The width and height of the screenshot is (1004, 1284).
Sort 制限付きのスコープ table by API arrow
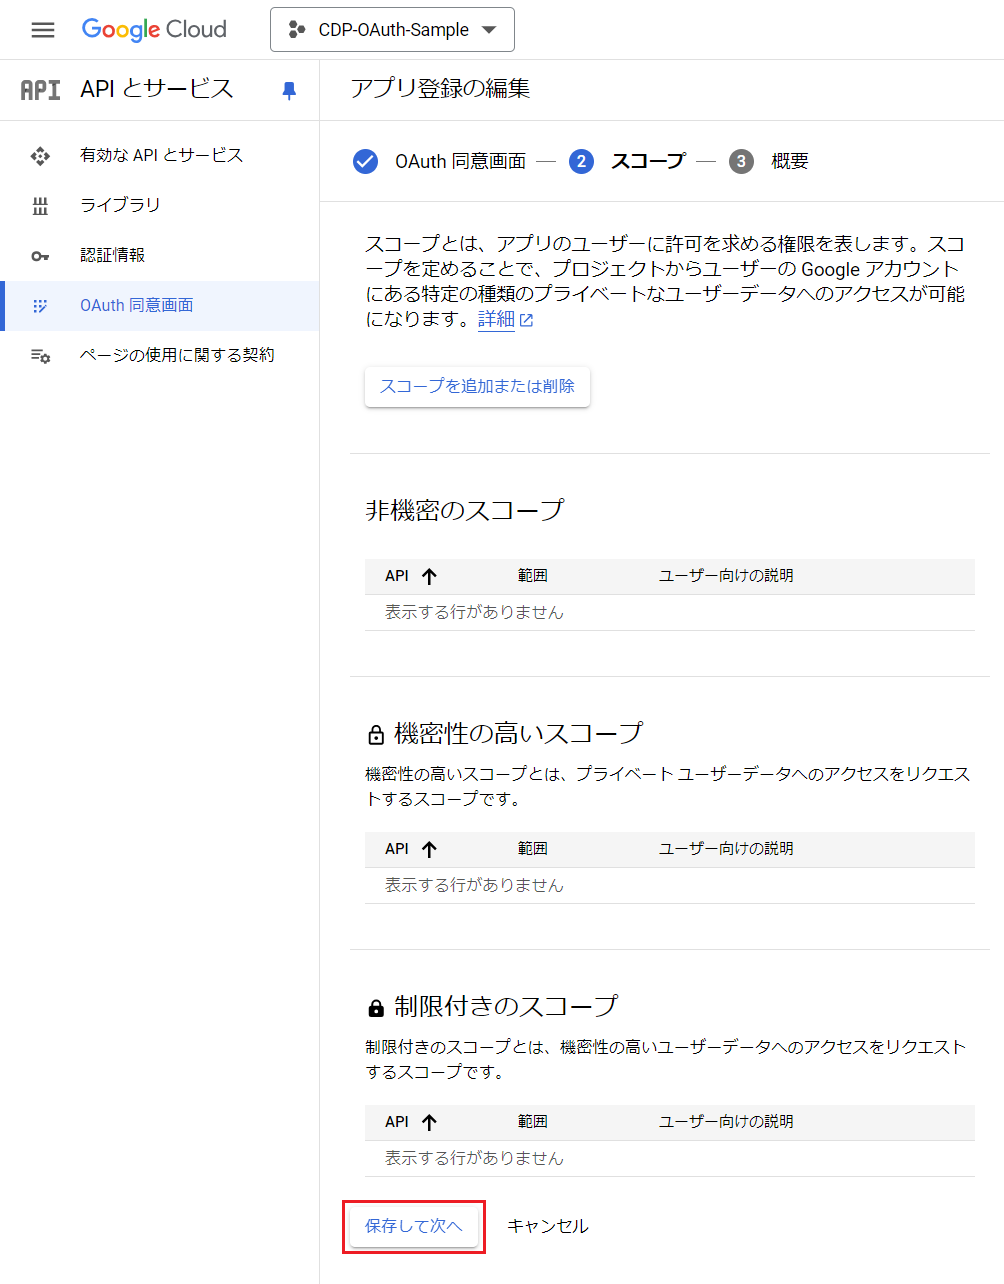(x=429, y=1122)
